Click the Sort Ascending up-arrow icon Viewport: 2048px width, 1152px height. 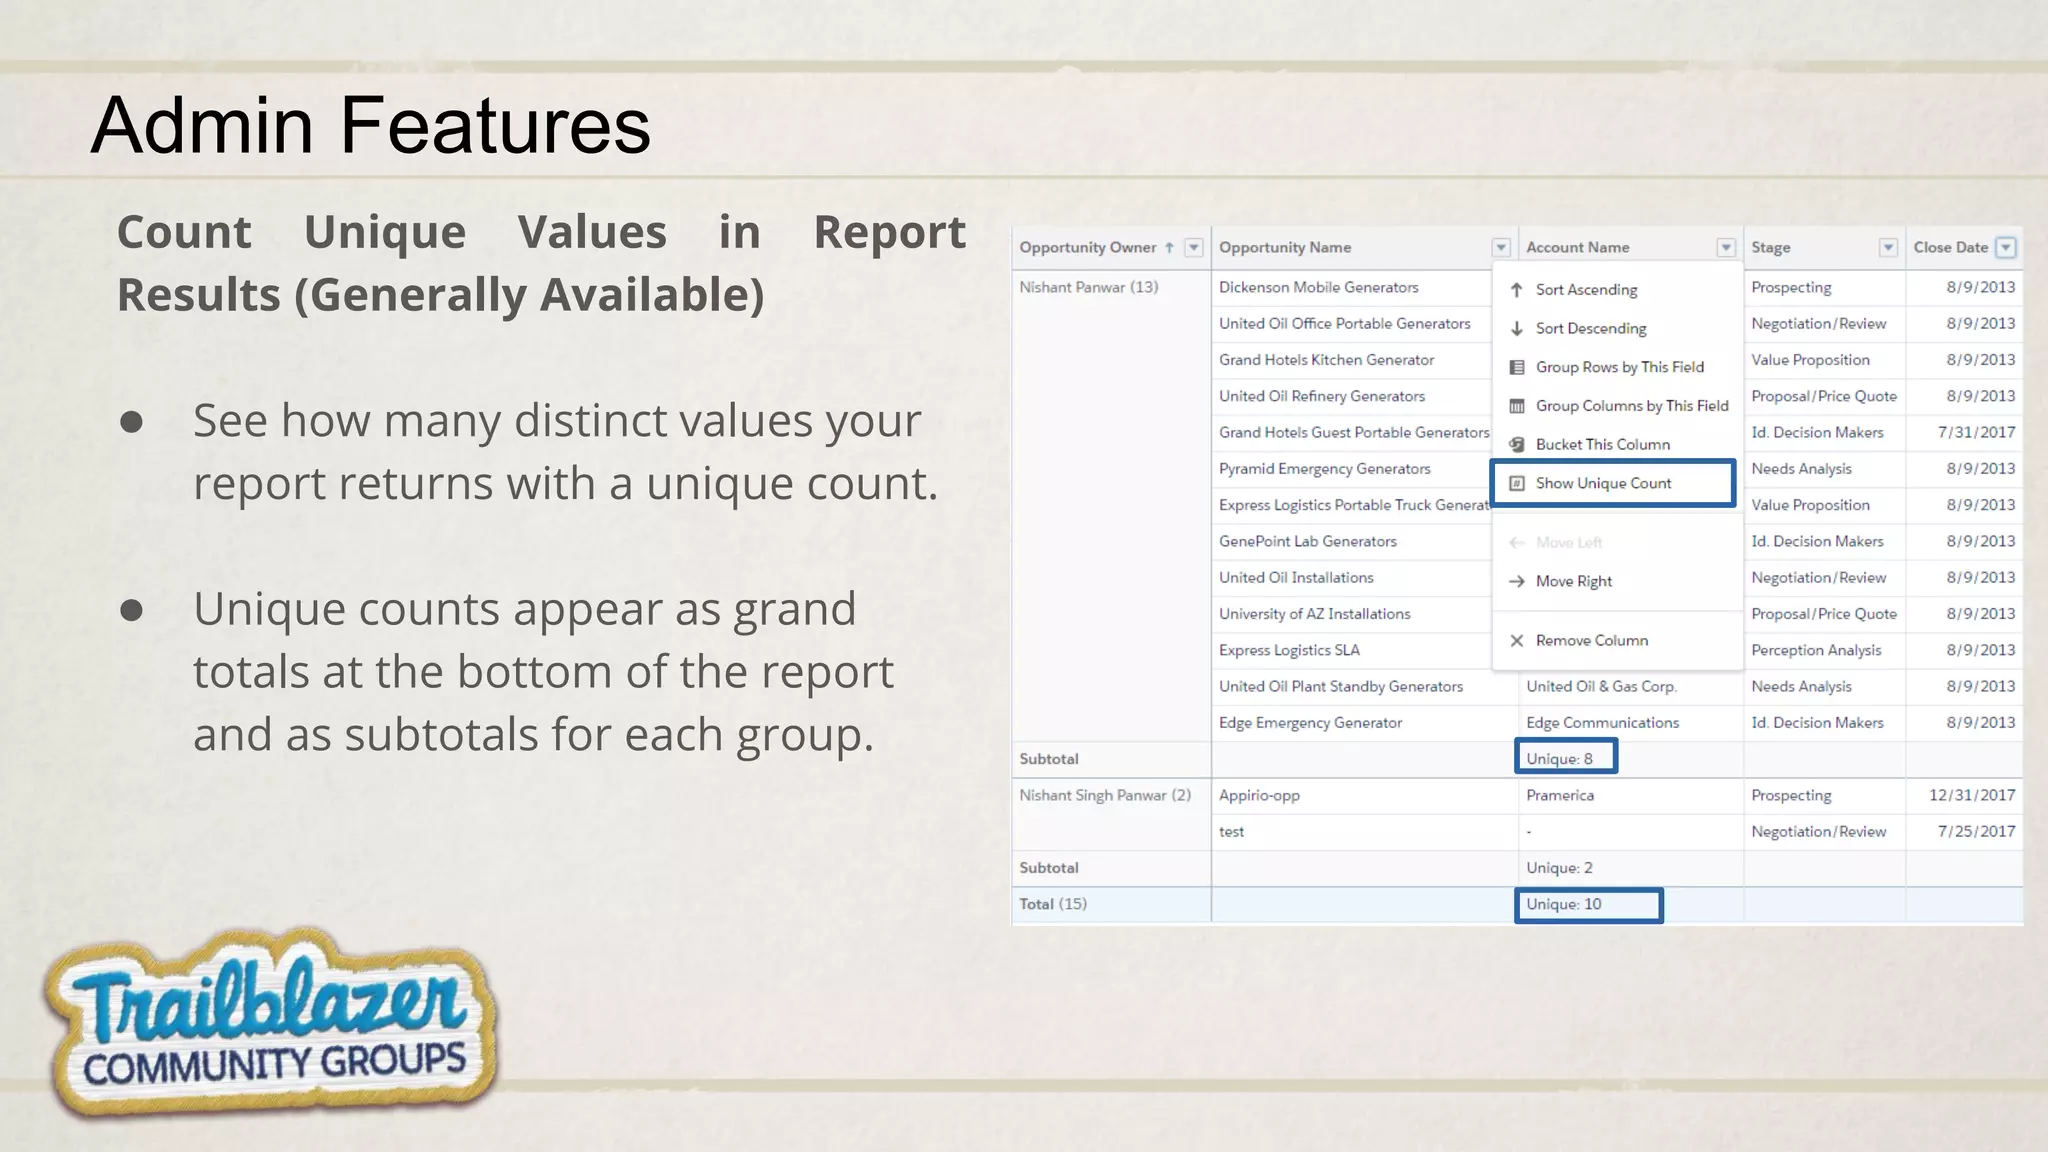1517,290
